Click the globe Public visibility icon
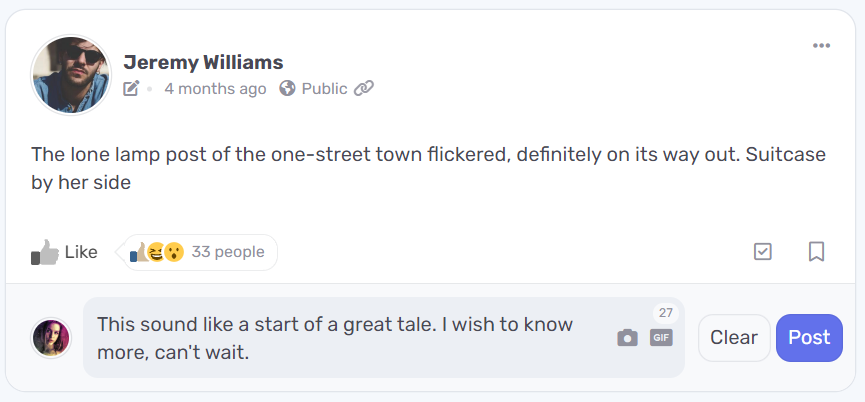 pos(287,88)
